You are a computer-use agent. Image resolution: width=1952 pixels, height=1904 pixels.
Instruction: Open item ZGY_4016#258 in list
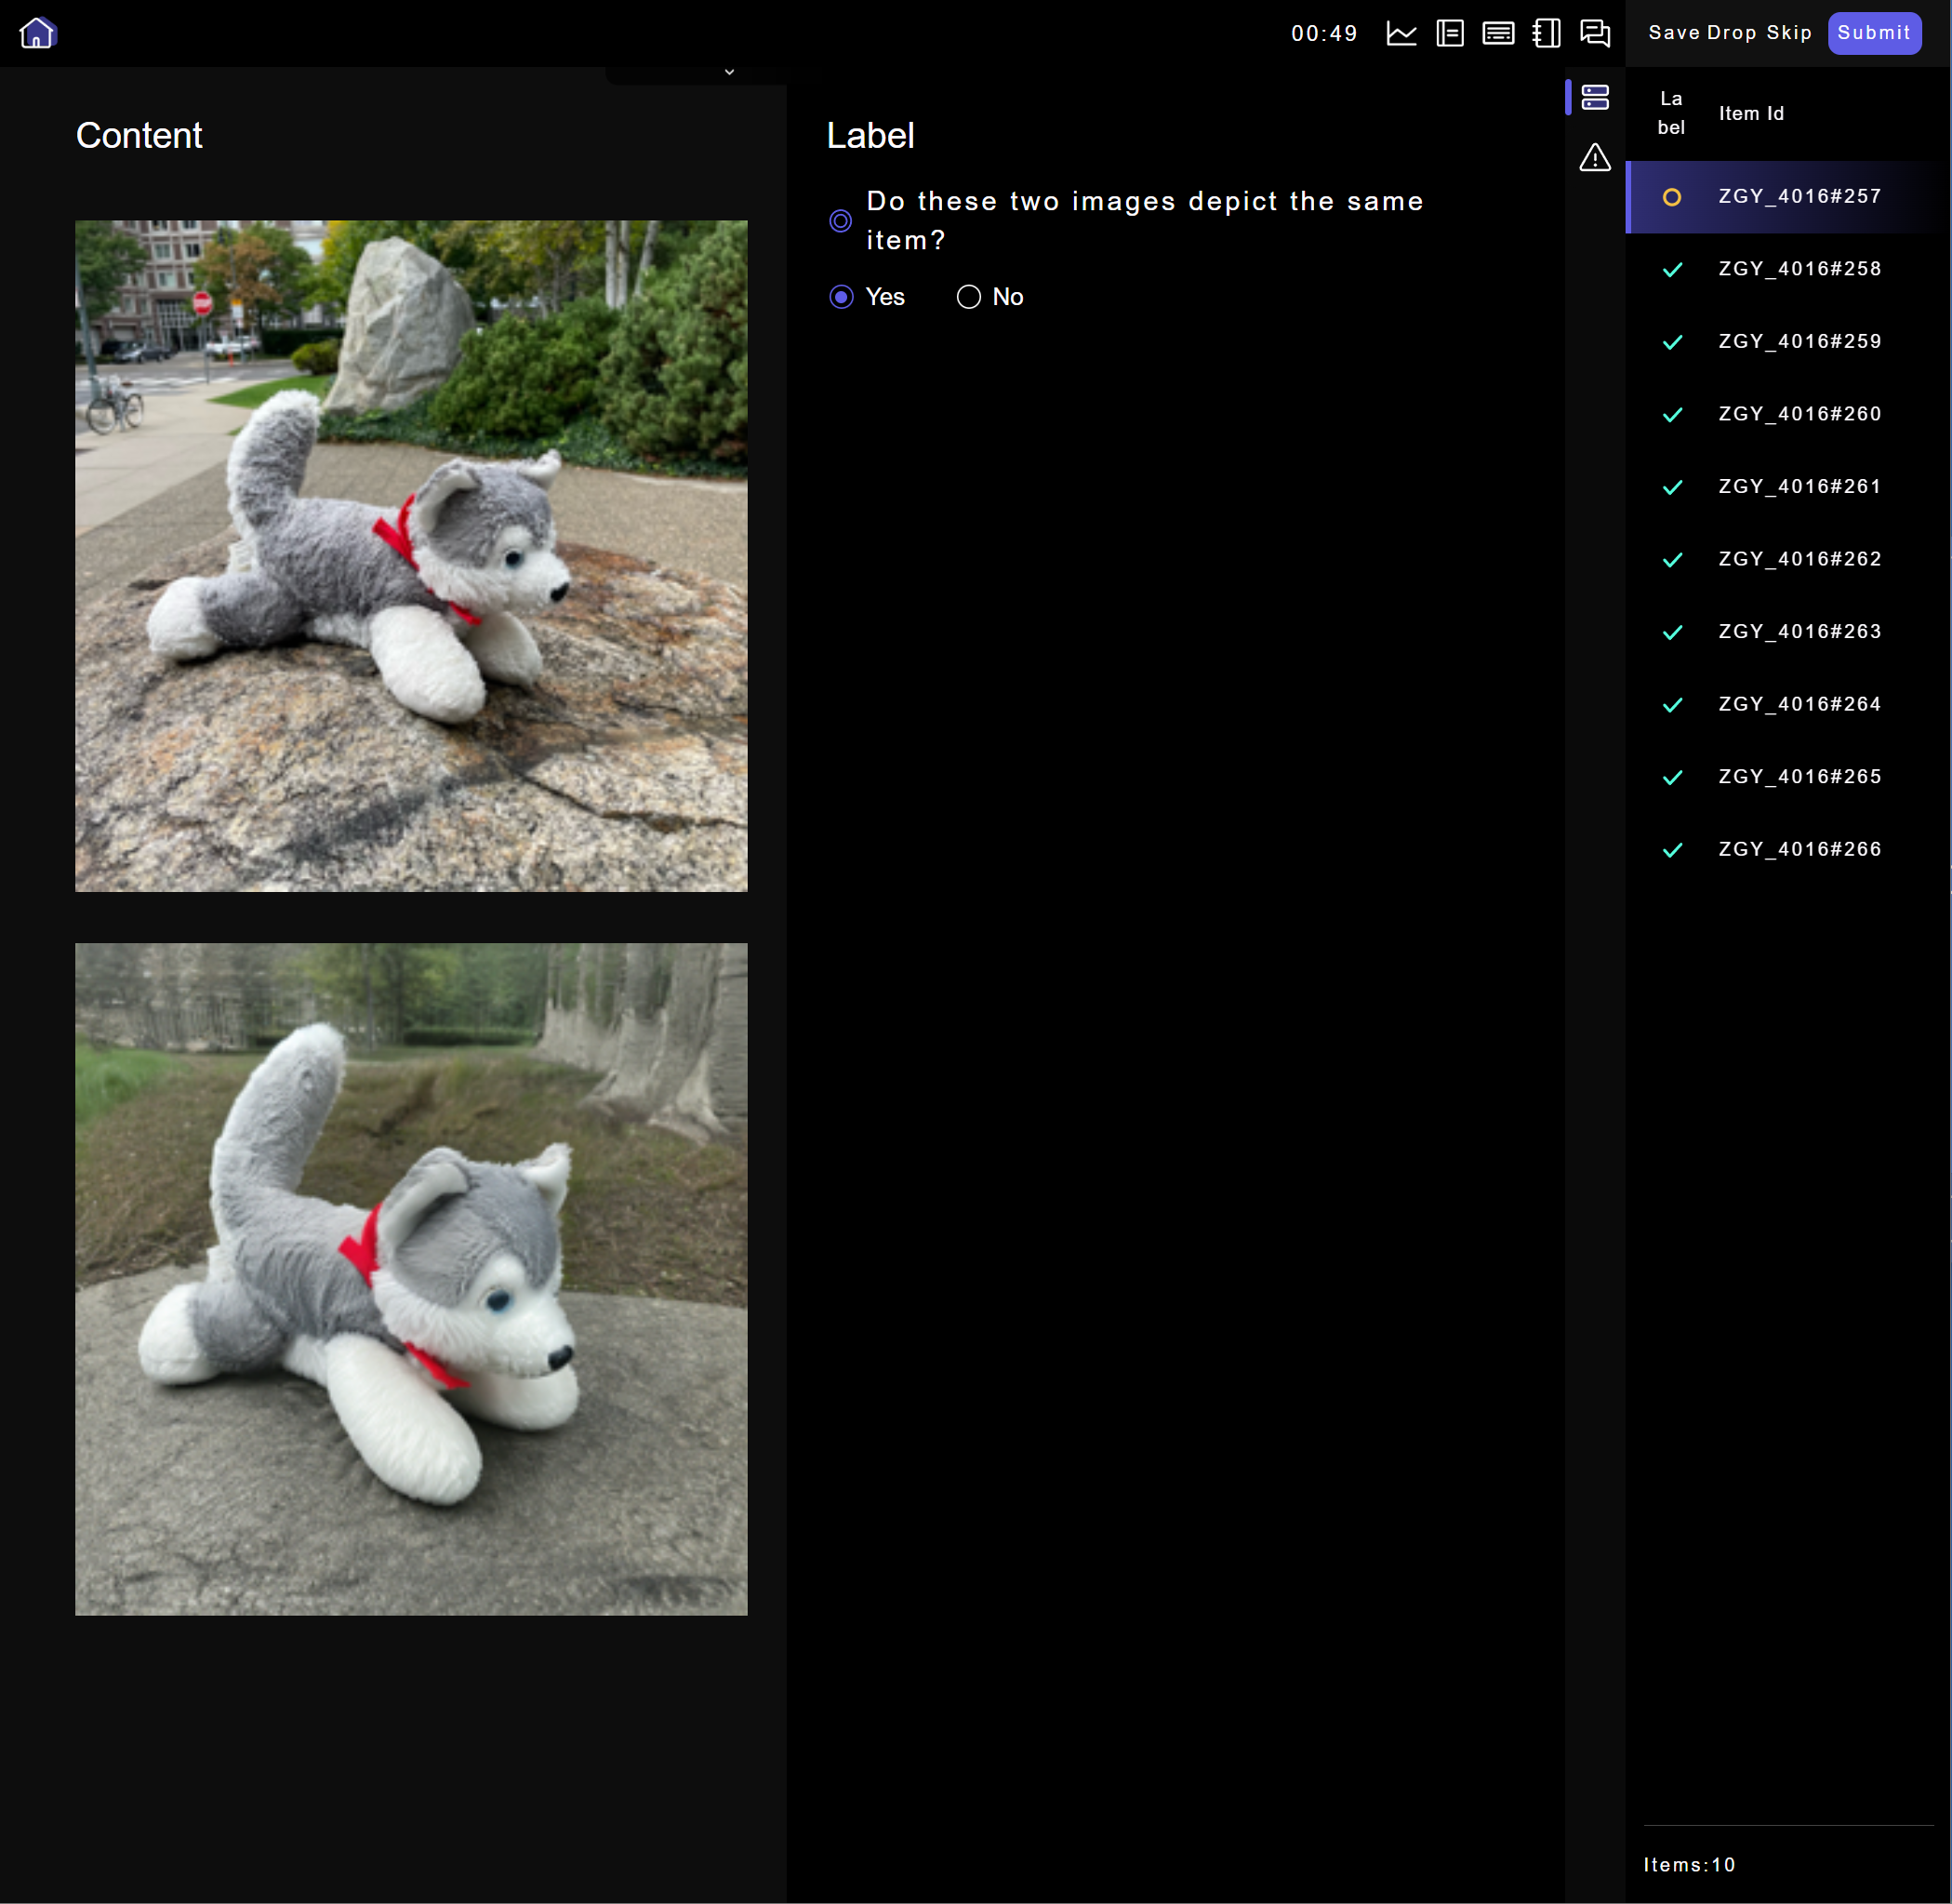click(1799, 269)
